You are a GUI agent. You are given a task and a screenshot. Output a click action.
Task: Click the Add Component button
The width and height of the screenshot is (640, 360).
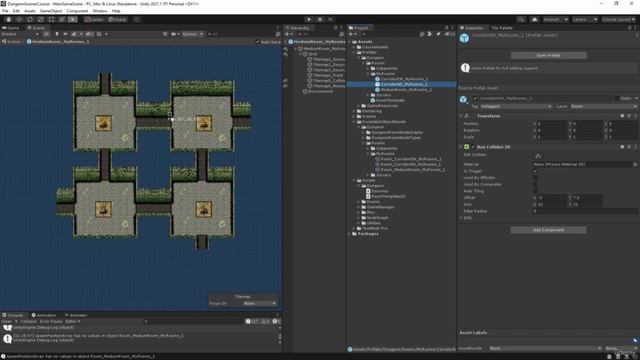pos(549,230)
